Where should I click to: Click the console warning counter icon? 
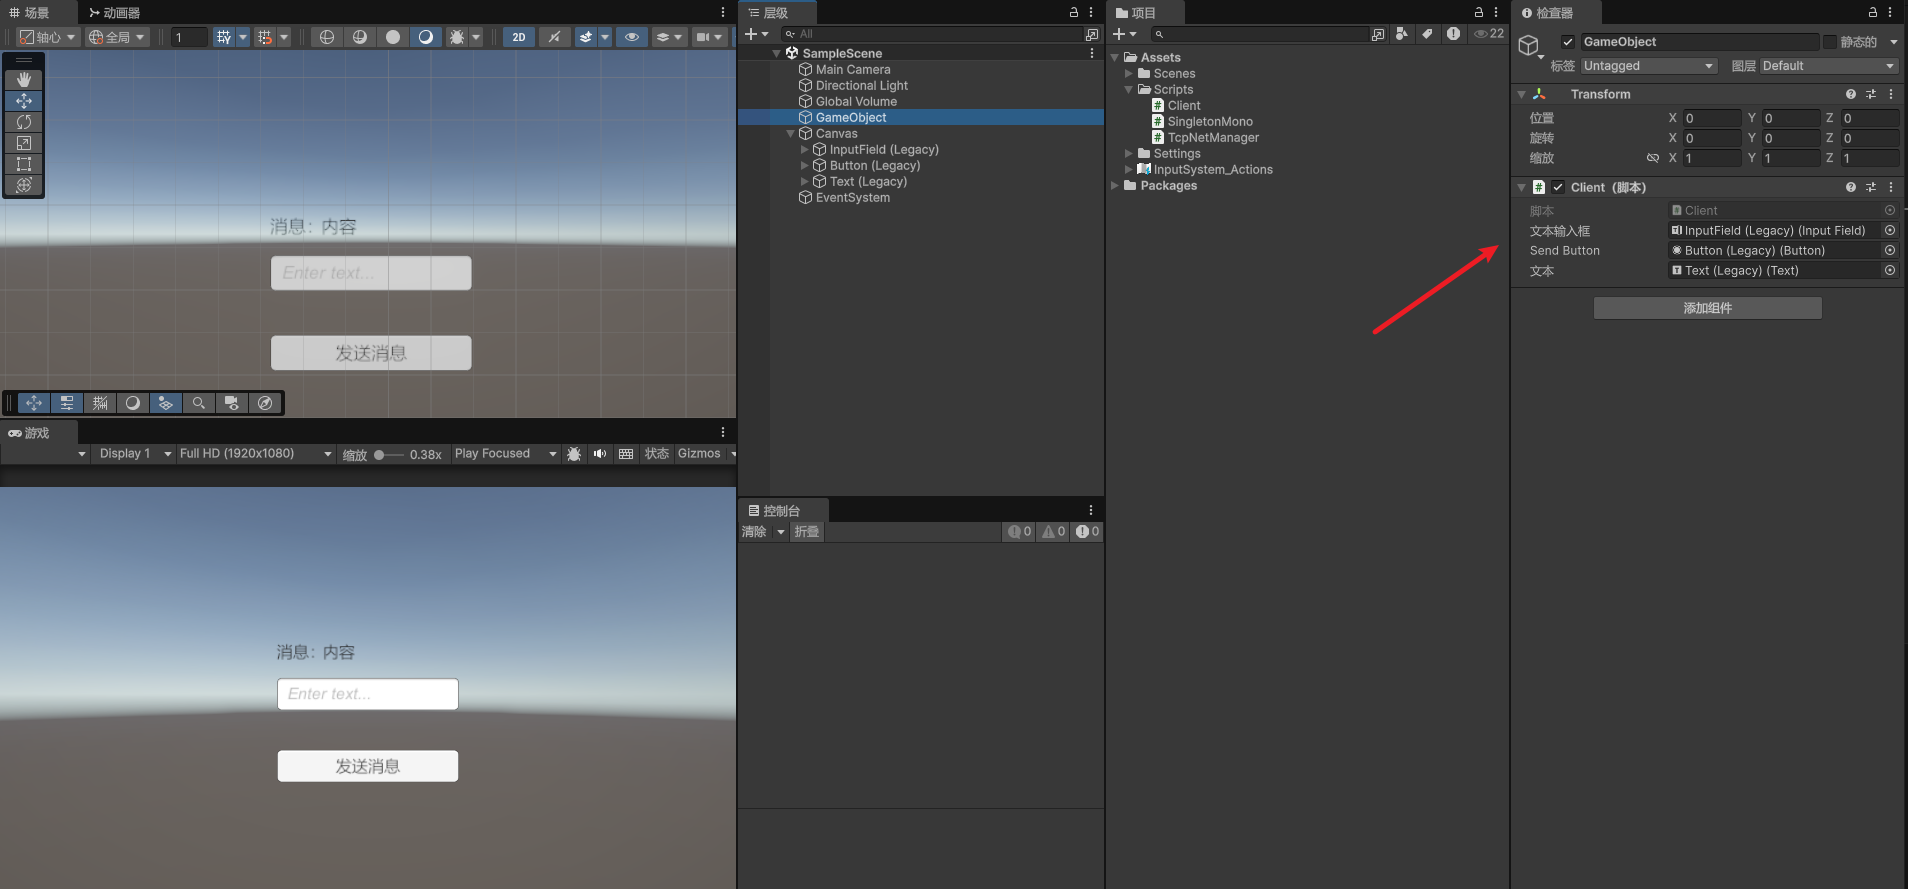[x=1054, y=532]
